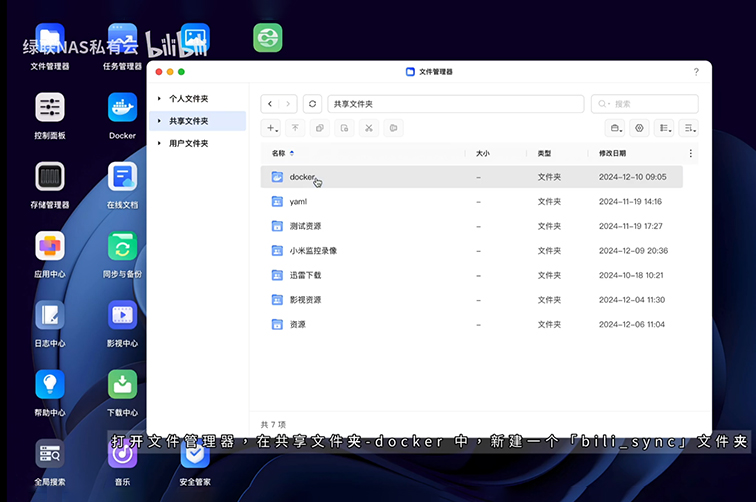This screenshot has height=502, width=756.
Task: Launch 存储管理器 storage manager
Action: pos(50,176)
